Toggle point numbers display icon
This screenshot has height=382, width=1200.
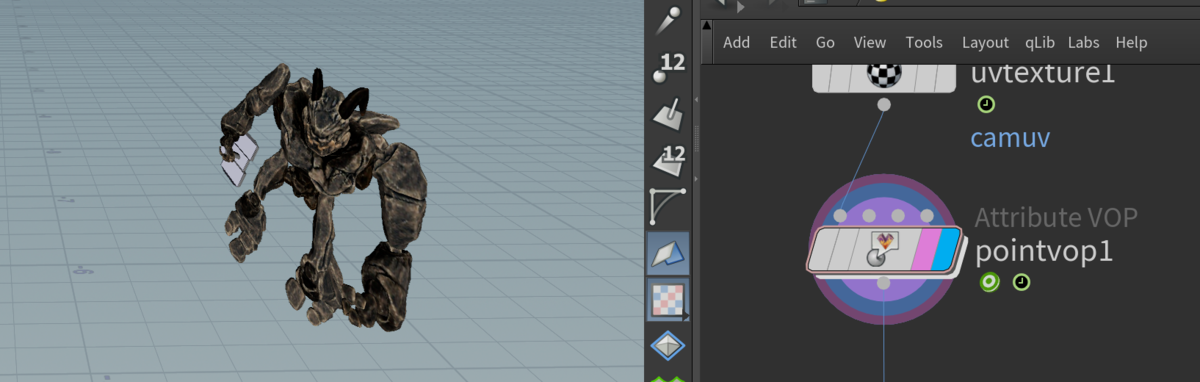tap(668, 67)
